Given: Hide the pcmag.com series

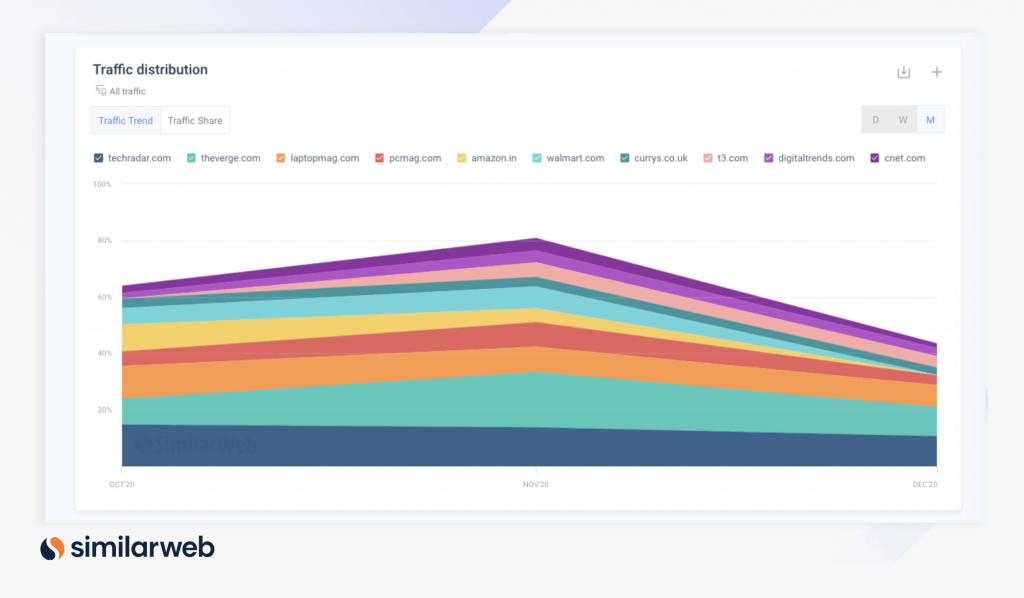Looking at the screenshot, I should pyautogui.click(x=380, y=158).
